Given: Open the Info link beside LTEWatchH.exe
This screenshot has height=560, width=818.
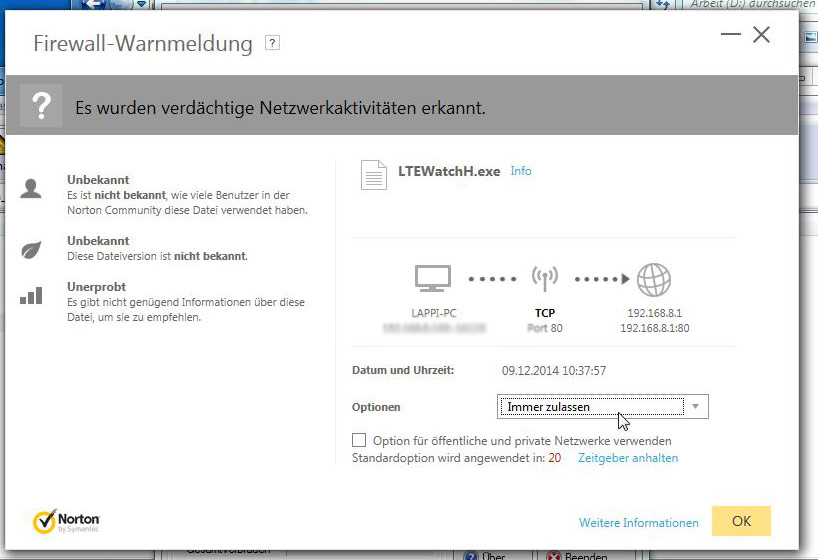Looking at the screenshot, I should click(x=521, y=171).
